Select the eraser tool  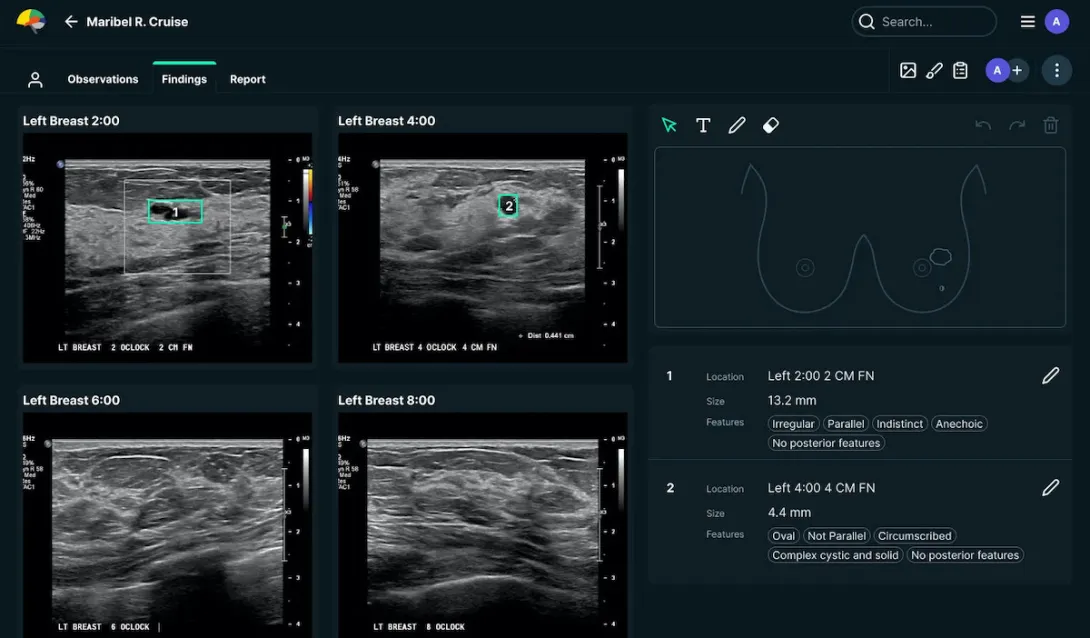pos(771,125)
